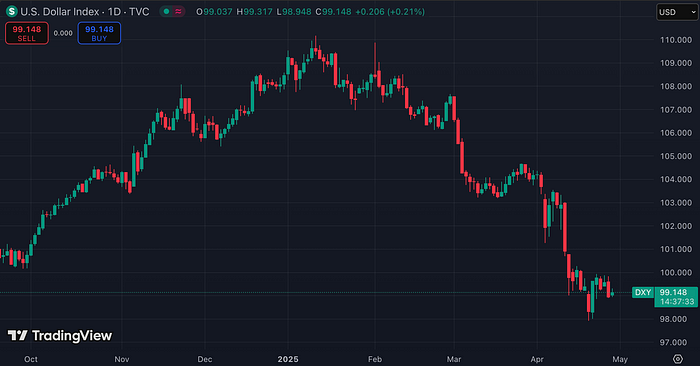Click the open value O99.037

coord(214,12)
